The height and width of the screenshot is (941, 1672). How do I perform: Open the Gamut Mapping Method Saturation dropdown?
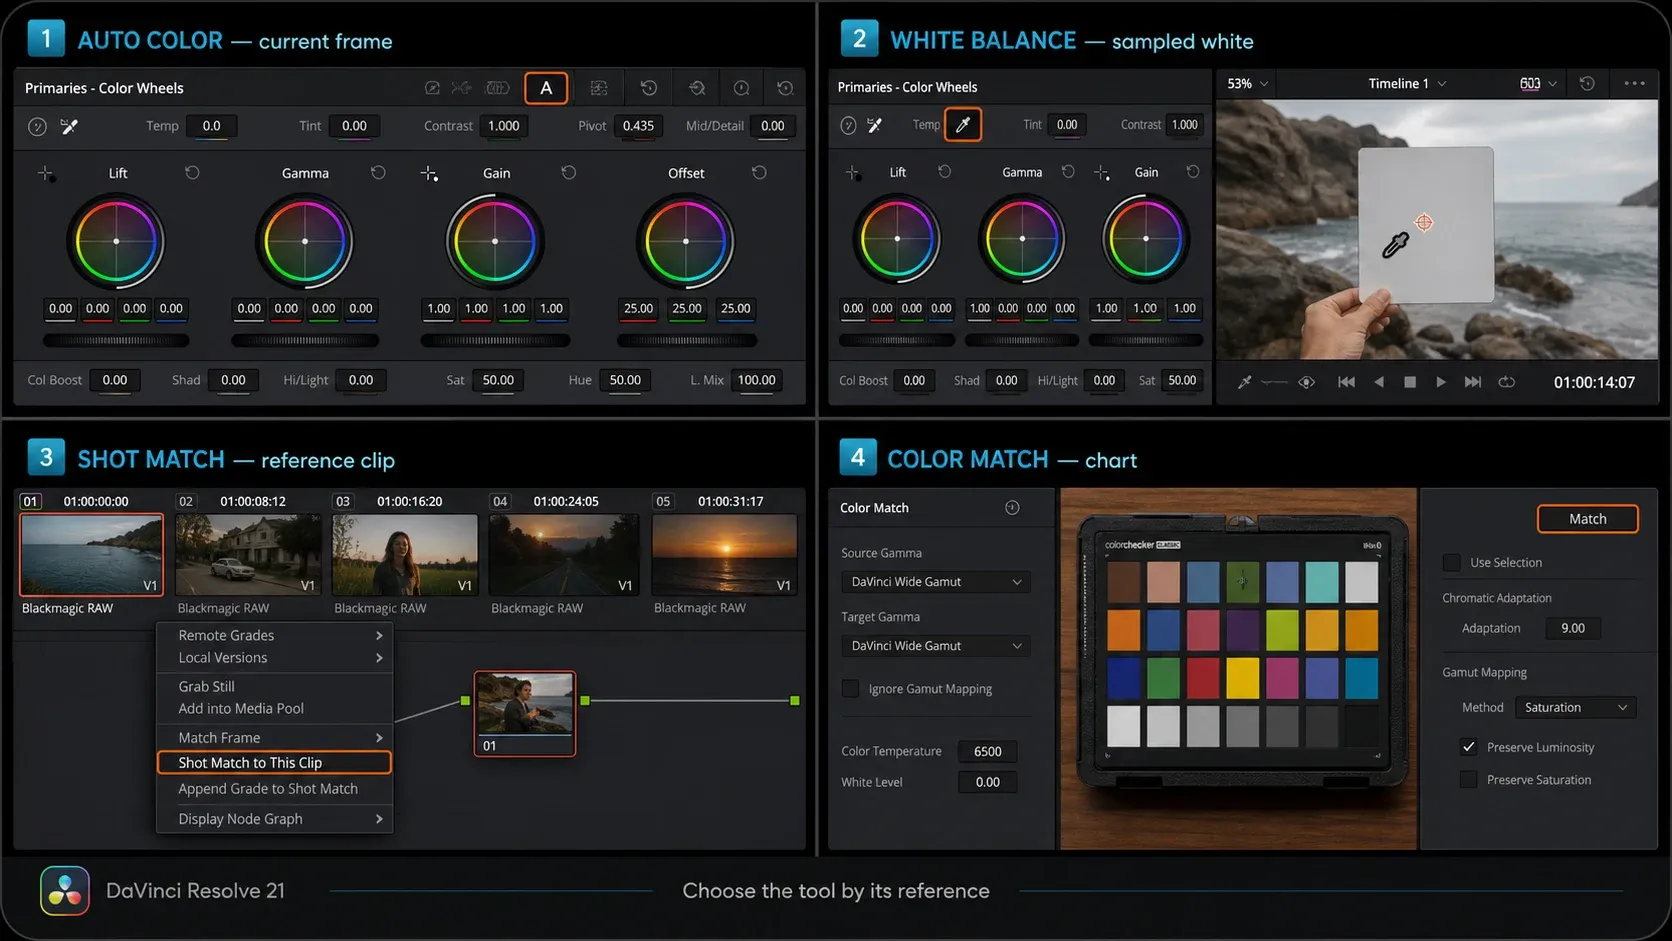pos(1575,708)
